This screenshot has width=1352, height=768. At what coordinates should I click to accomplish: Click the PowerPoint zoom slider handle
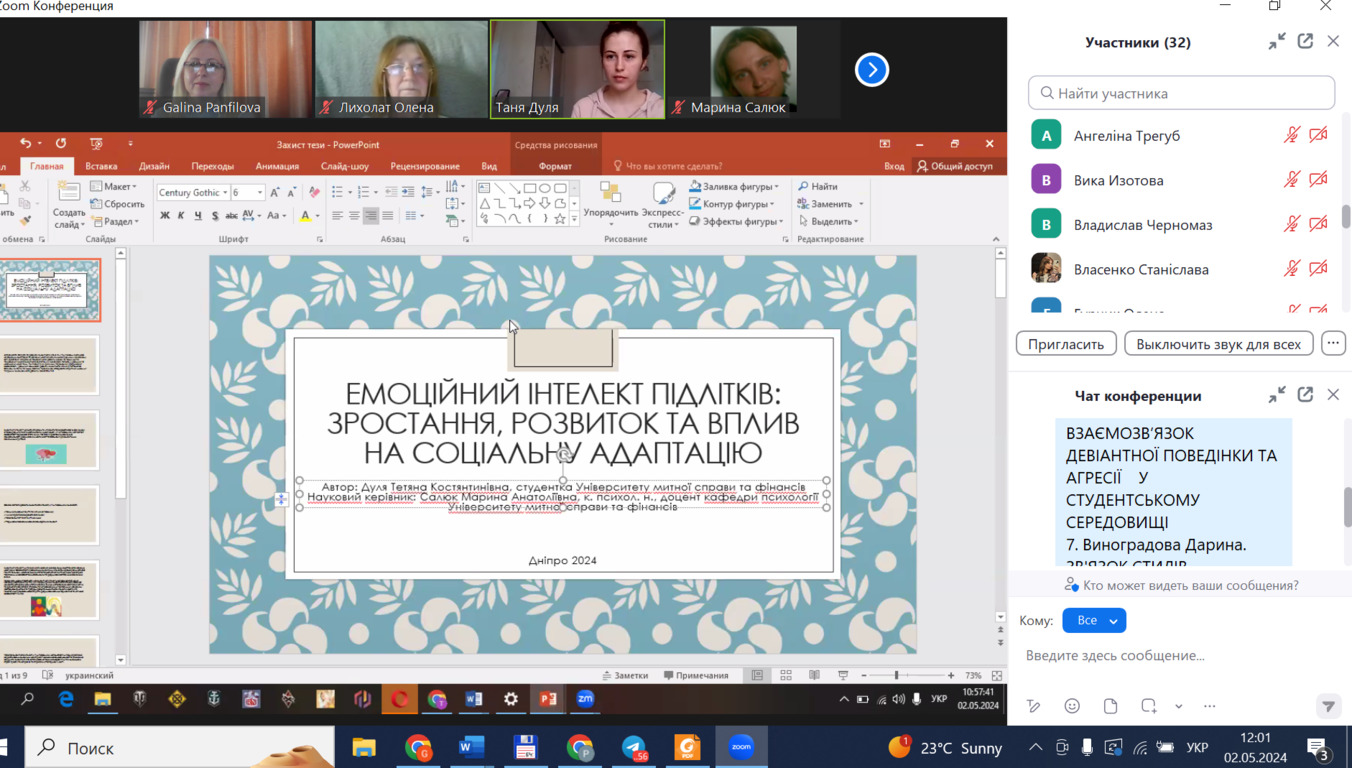coord(896,676)
